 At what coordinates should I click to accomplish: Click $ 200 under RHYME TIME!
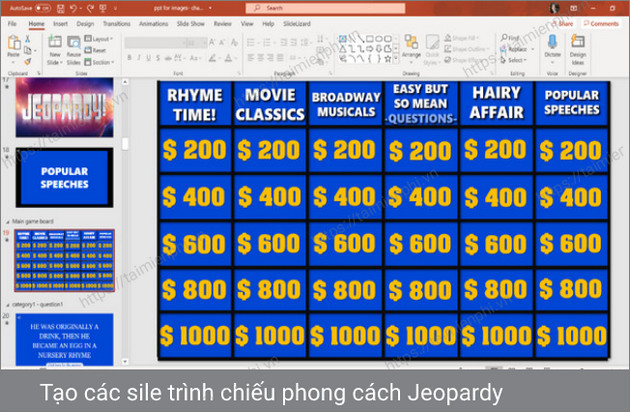click(195, 150)
